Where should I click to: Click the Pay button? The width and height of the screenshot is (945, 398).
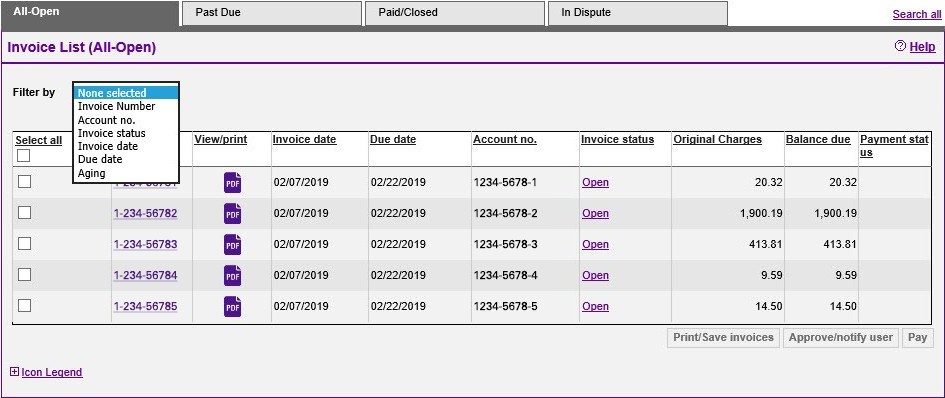917,338
